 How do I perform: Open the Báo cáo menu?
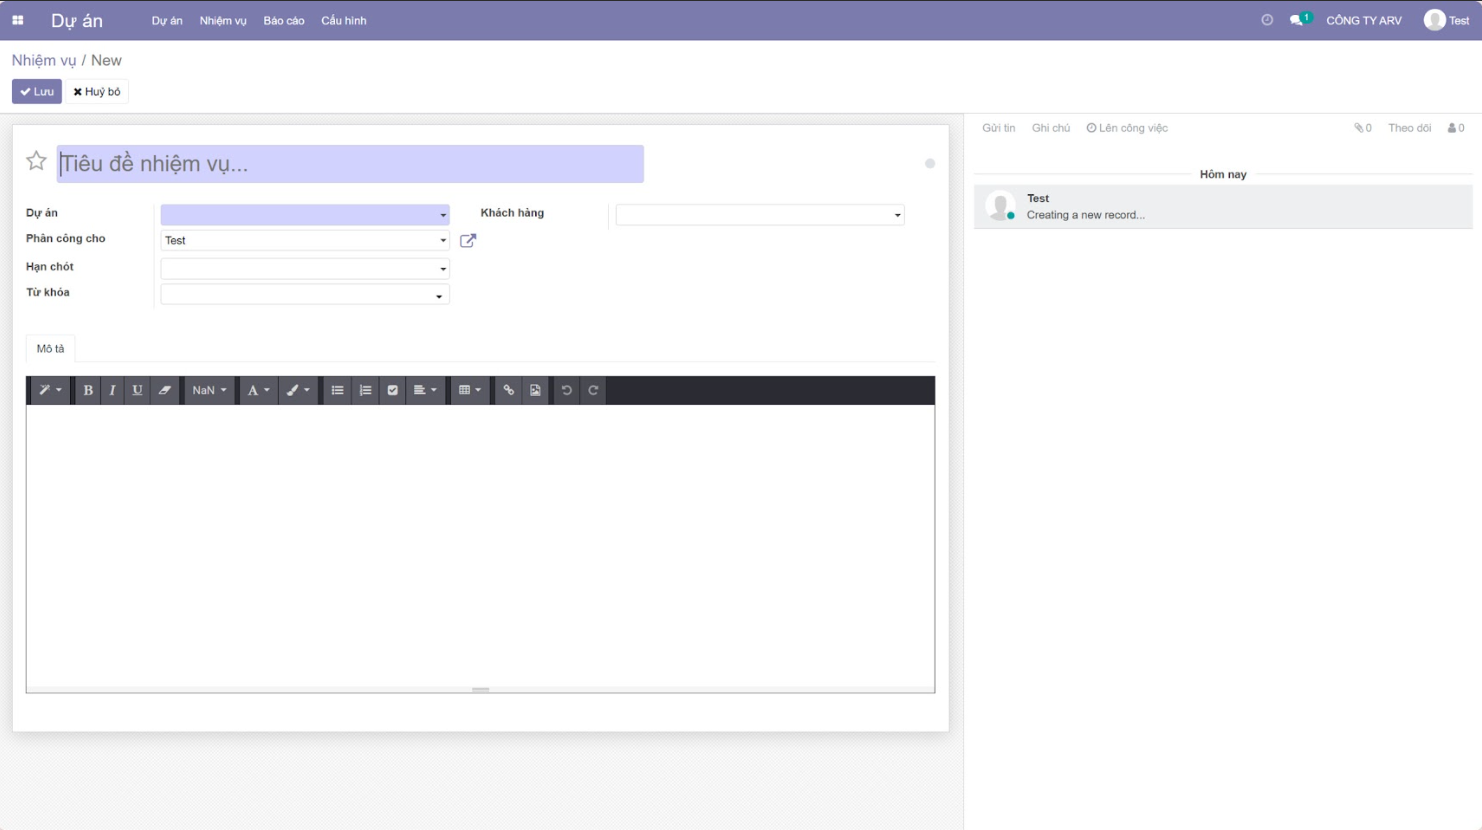pos(284,20)
